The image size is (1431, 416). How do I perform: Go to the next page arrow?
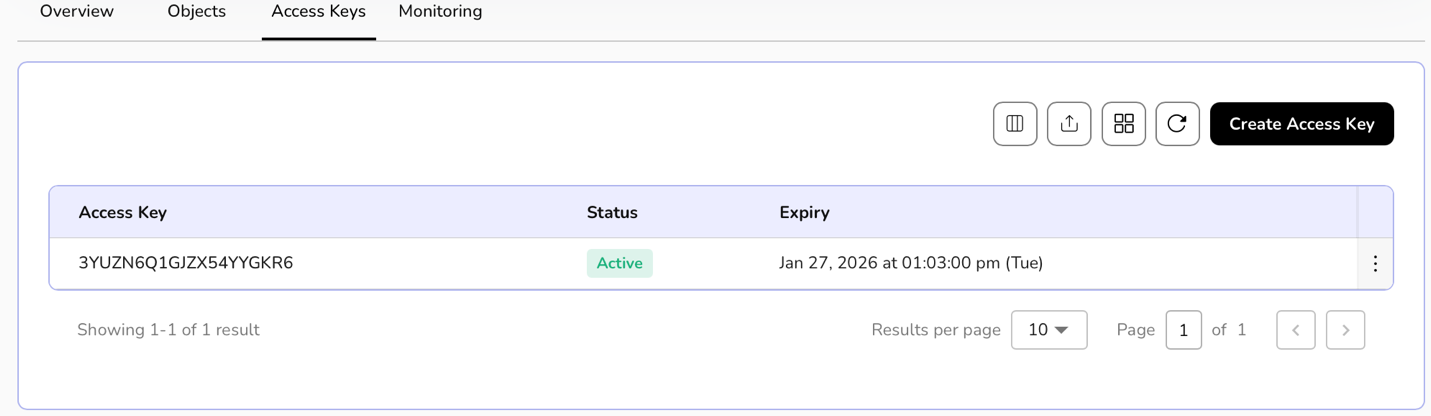[x=1345, y=330]
